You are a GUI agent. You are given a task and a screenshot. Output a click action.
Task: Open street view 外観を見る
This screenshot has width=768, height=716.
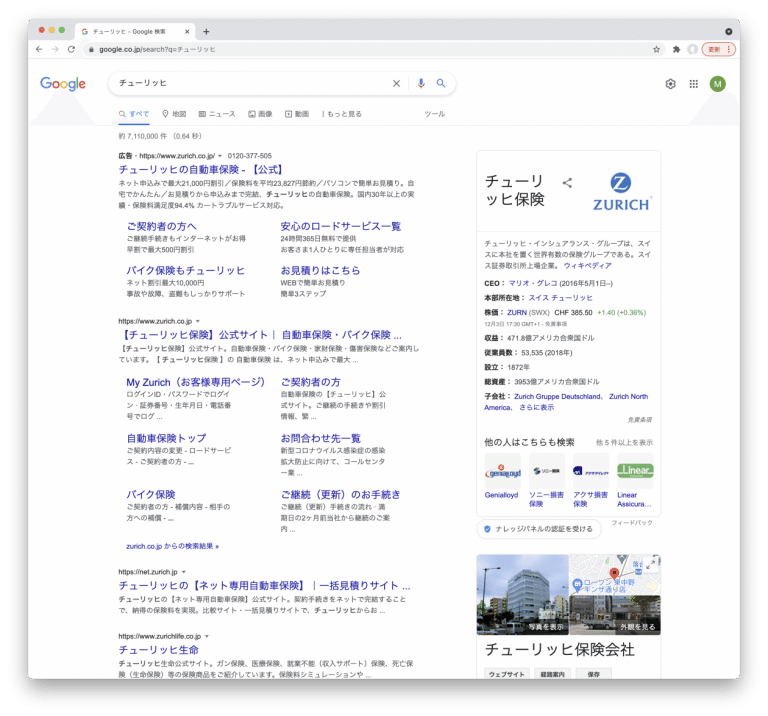point(615,615)
